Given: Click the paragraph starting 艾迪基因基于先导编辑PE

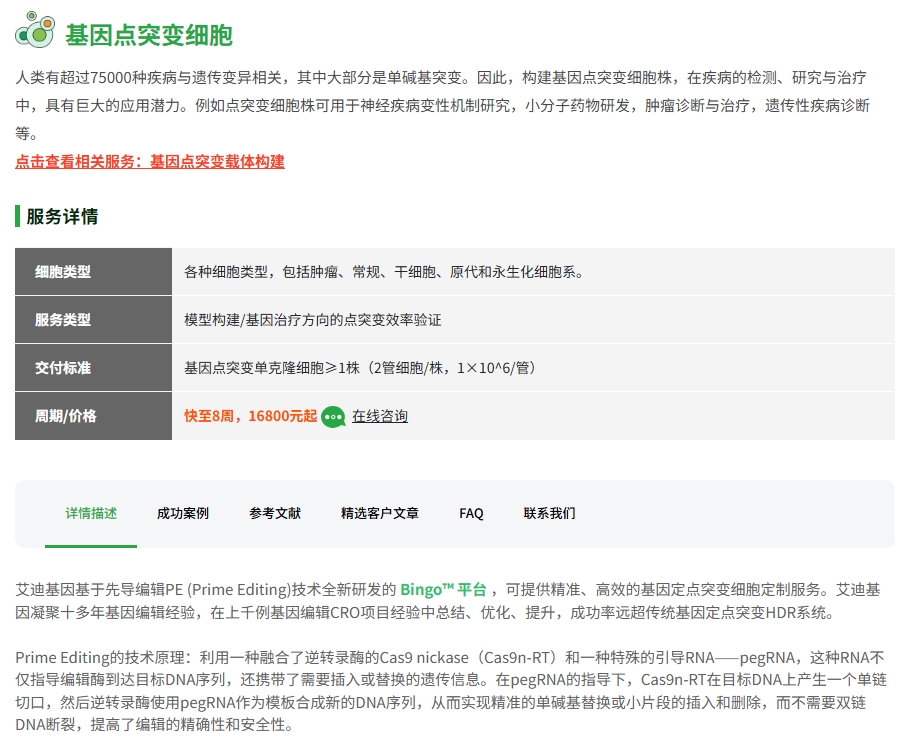Looking at the screenshot, I should click(x=448, y=601).
